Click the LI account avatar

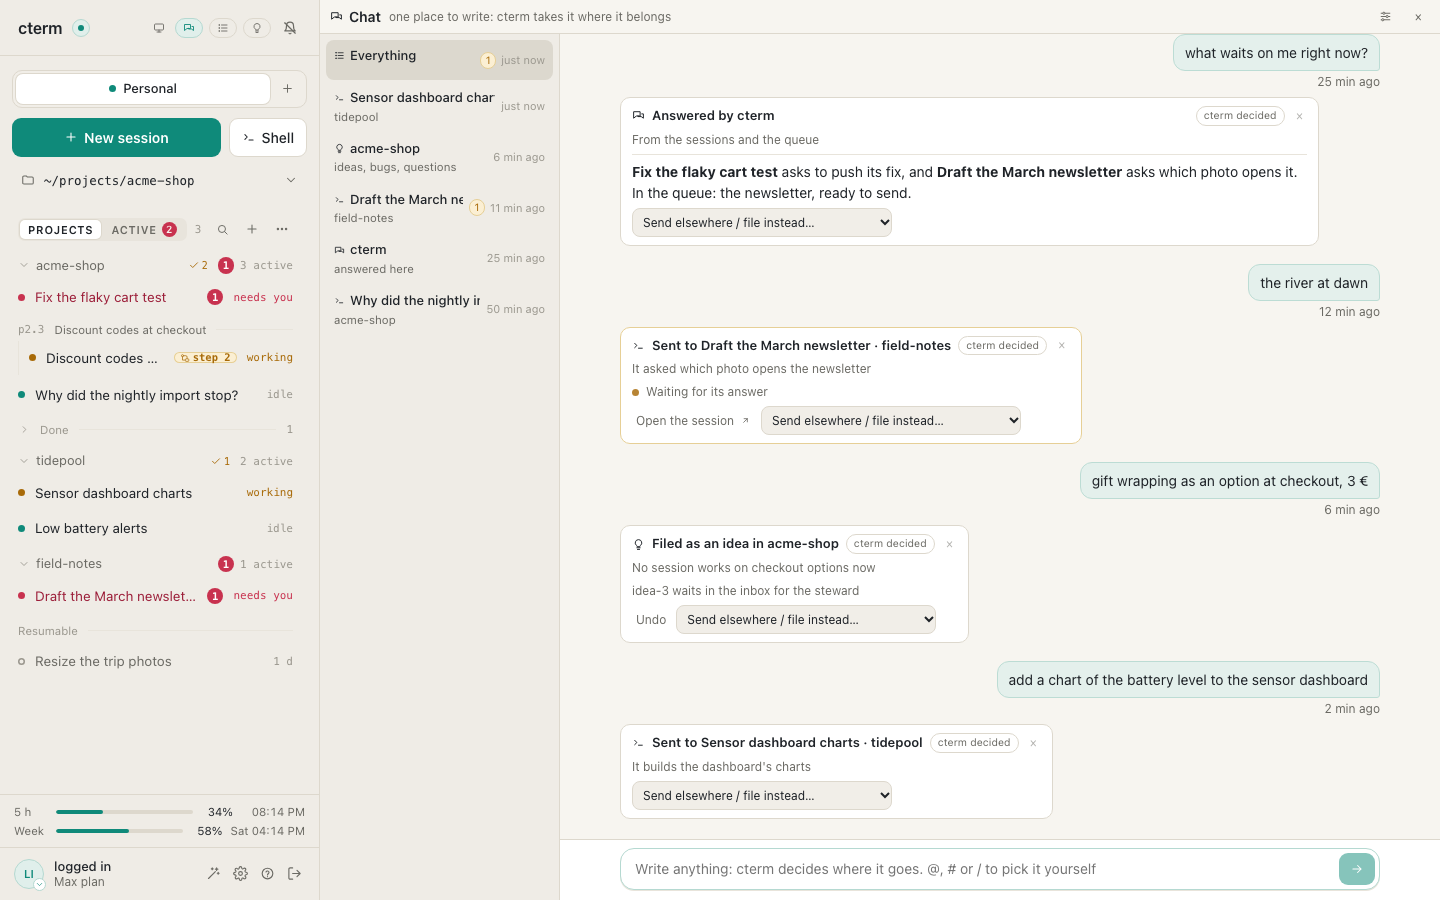[29, 874]
